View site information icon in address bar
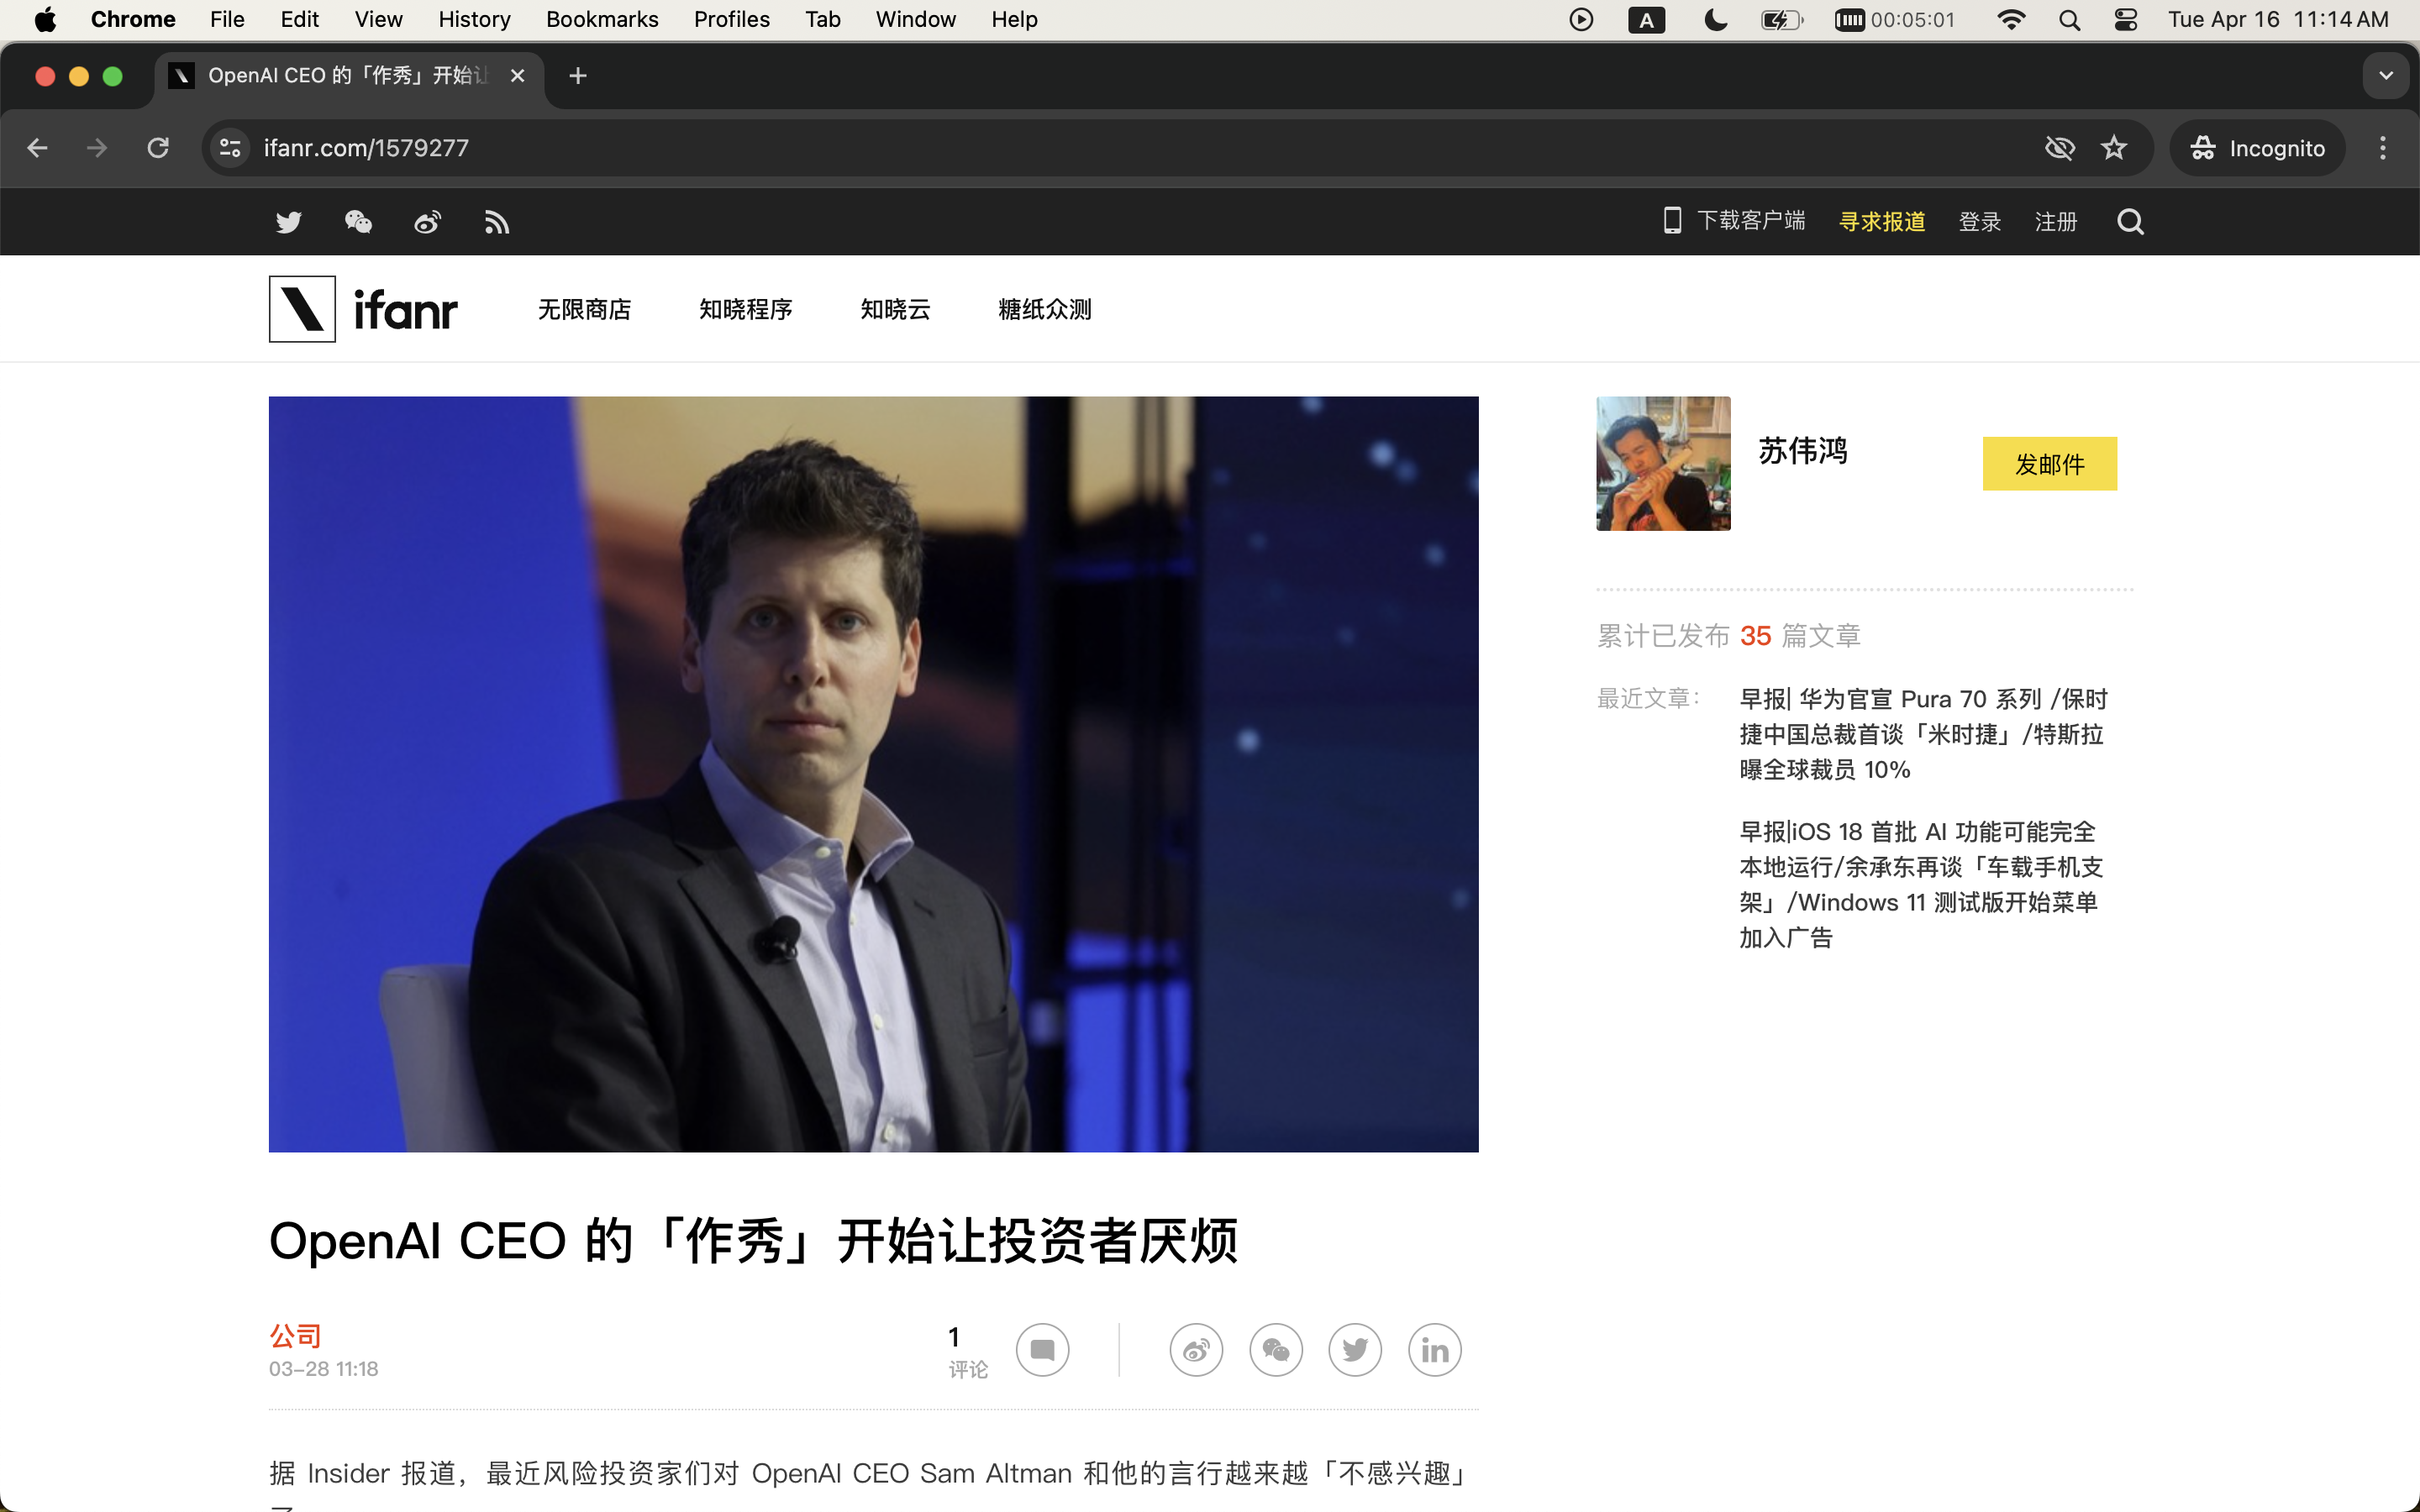Image resolution: width=2420 pixels, height=1512 pixels. pos(230,148)
